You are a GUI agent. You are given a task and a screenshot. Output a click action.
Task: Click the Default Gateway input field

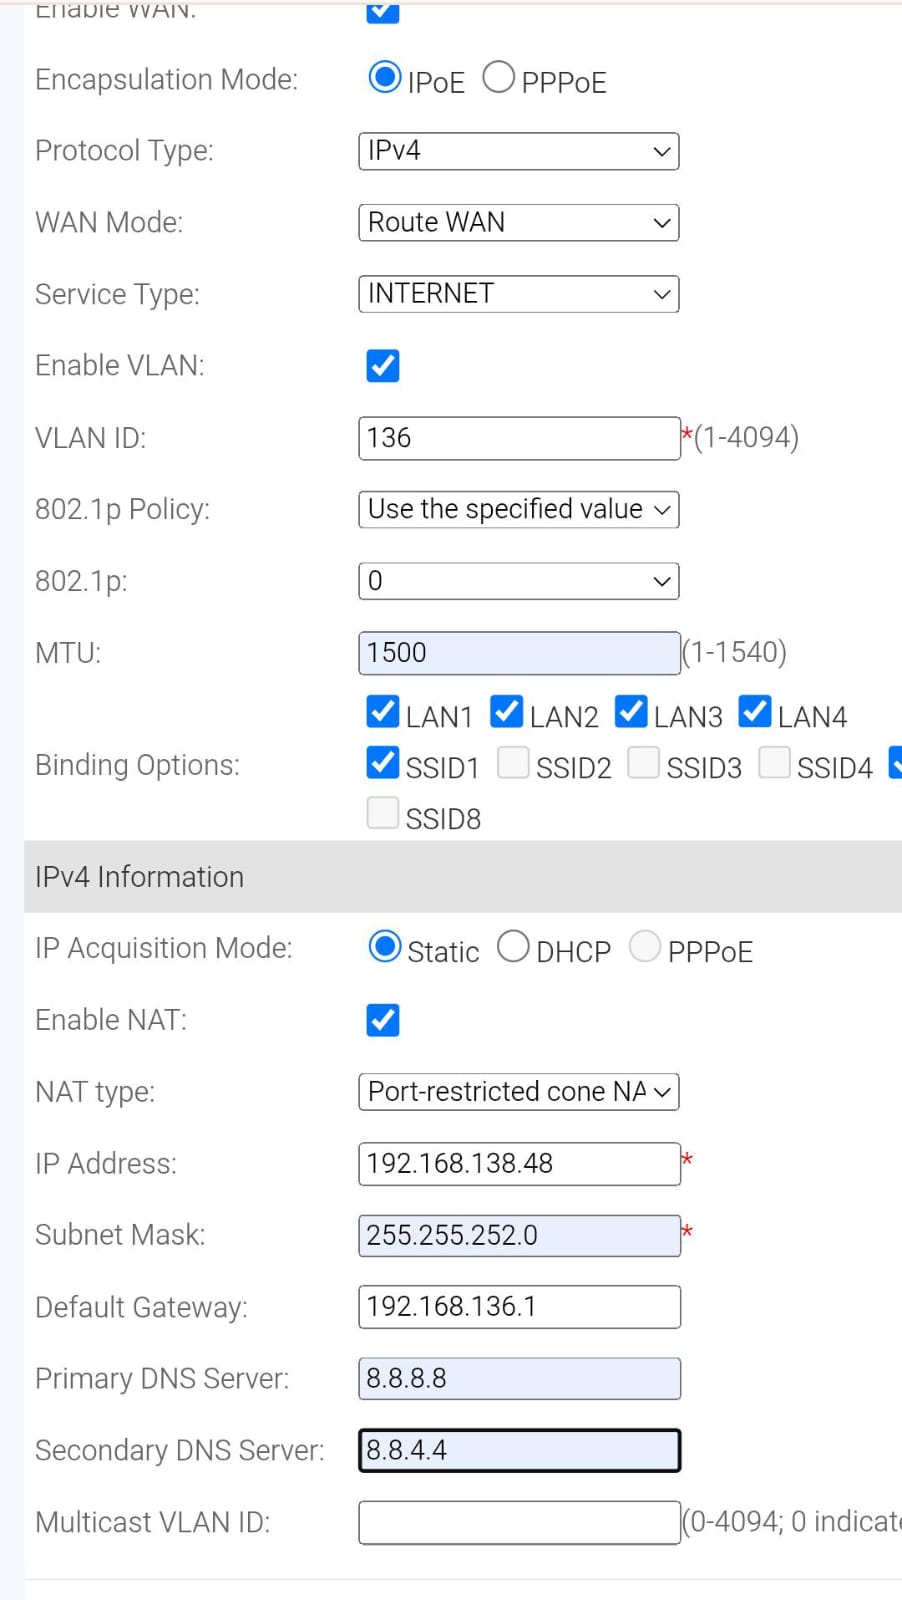519,1307
